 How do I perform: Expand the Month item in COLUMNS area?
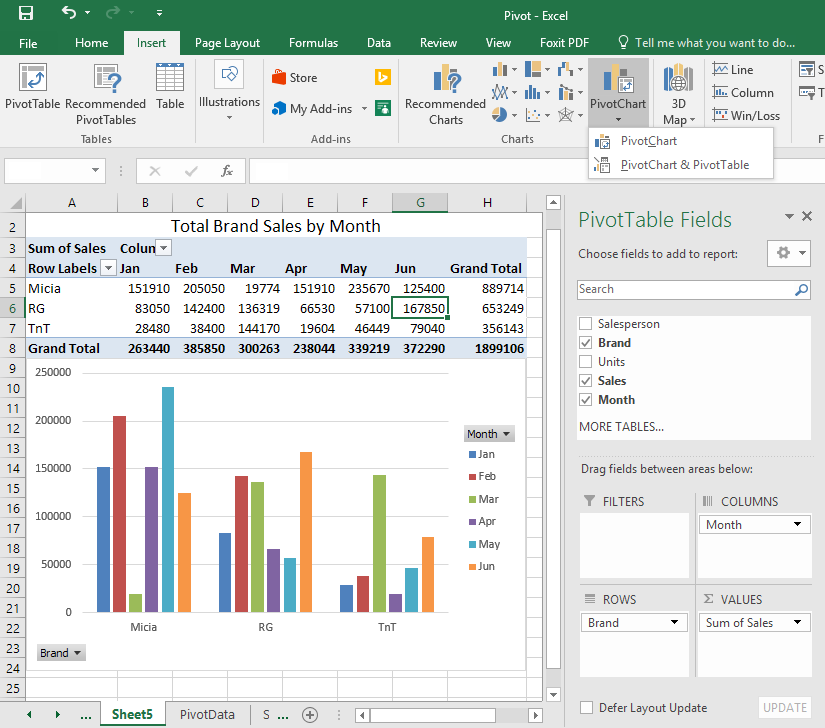(797, 524)
